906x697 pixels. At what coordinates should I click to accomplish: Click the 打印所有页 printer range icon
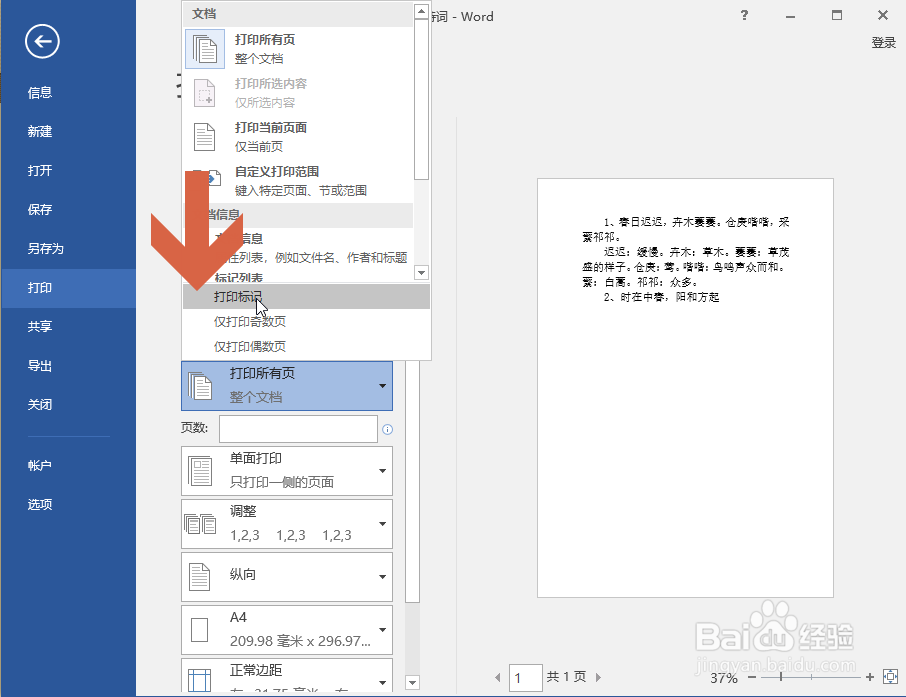(x=201, y=386)
